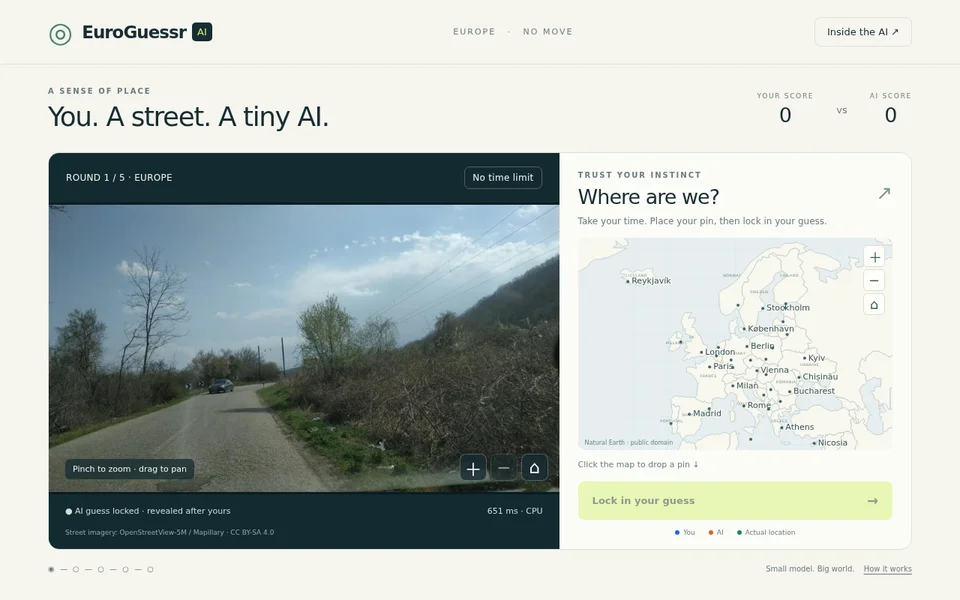Mark Nicosia on the map

pos(814,443)
